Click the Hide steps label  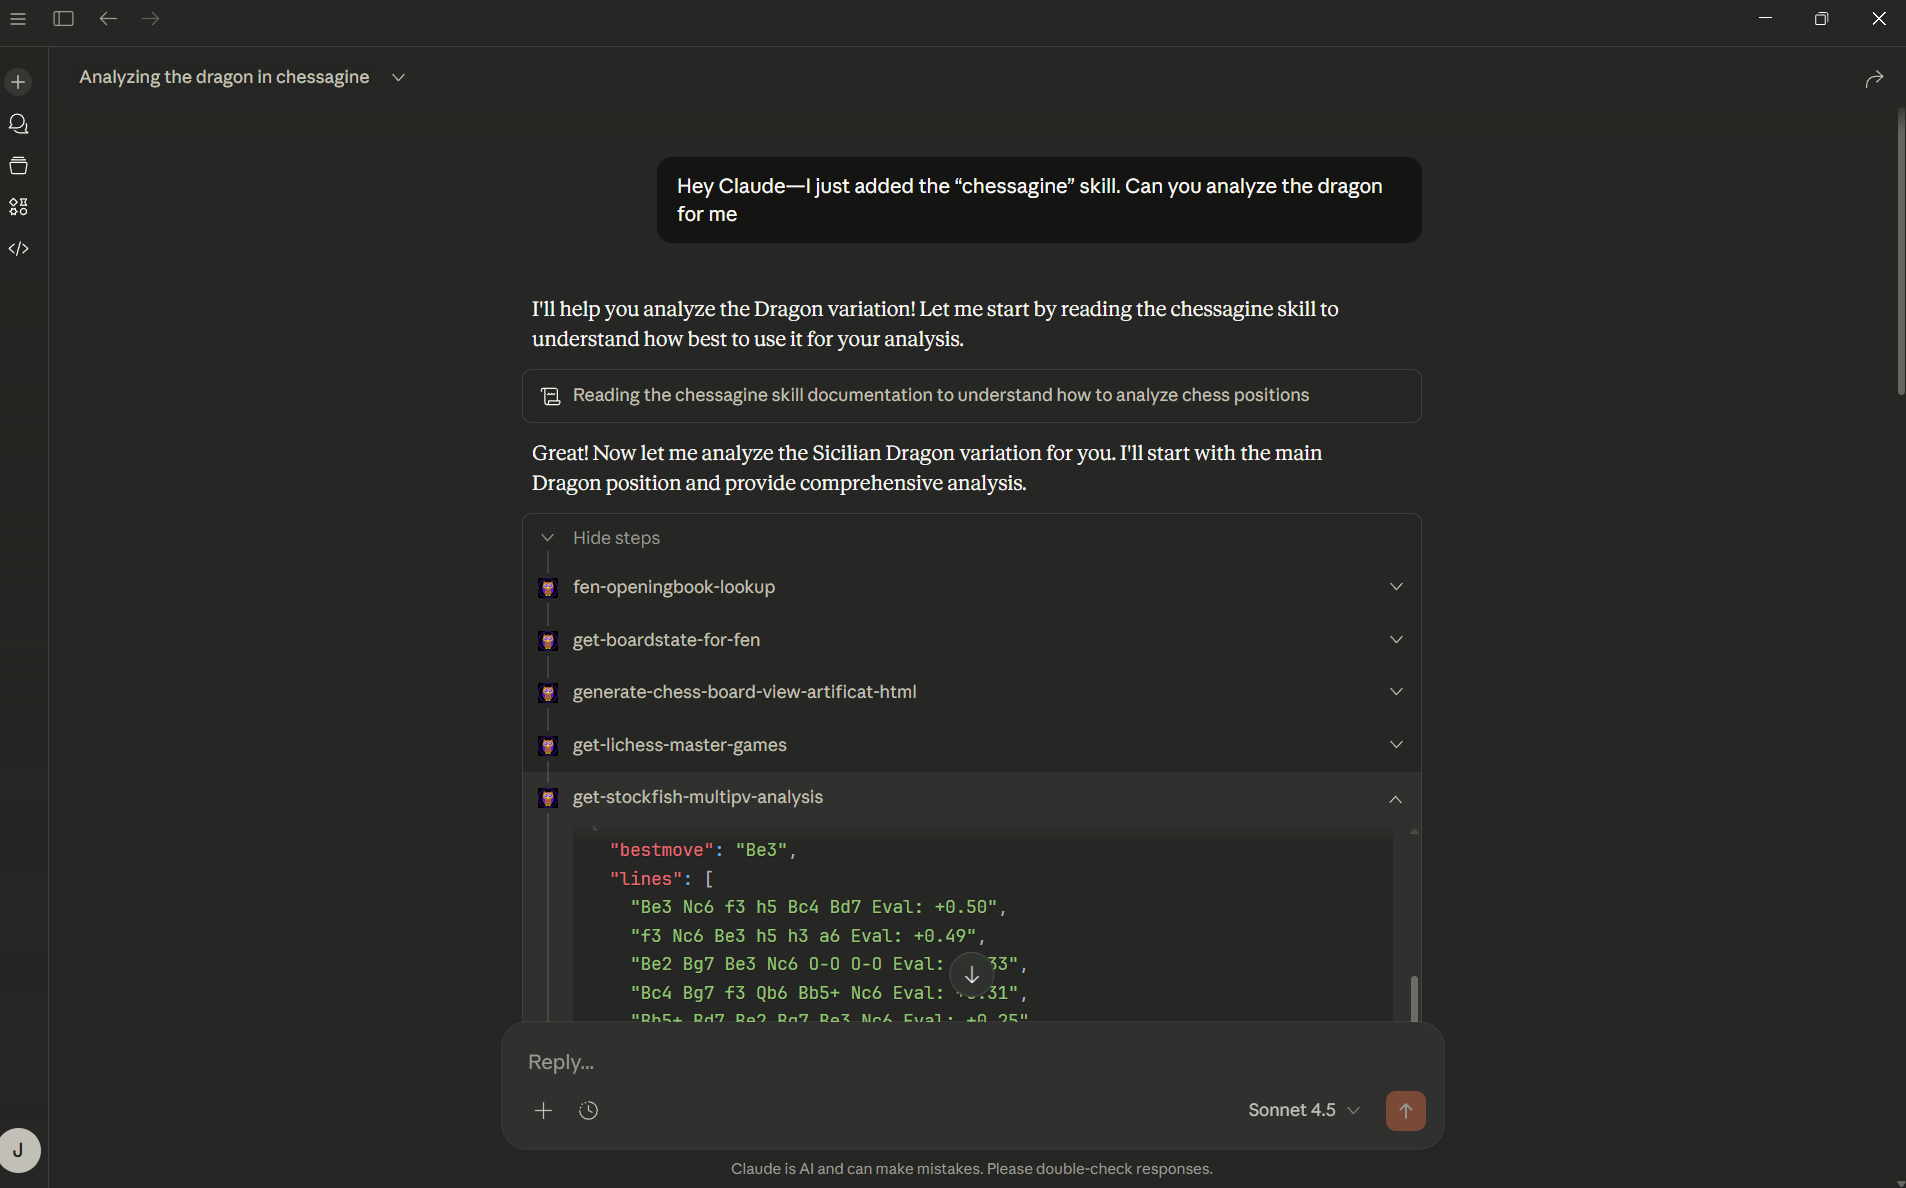tap(616, 538)
